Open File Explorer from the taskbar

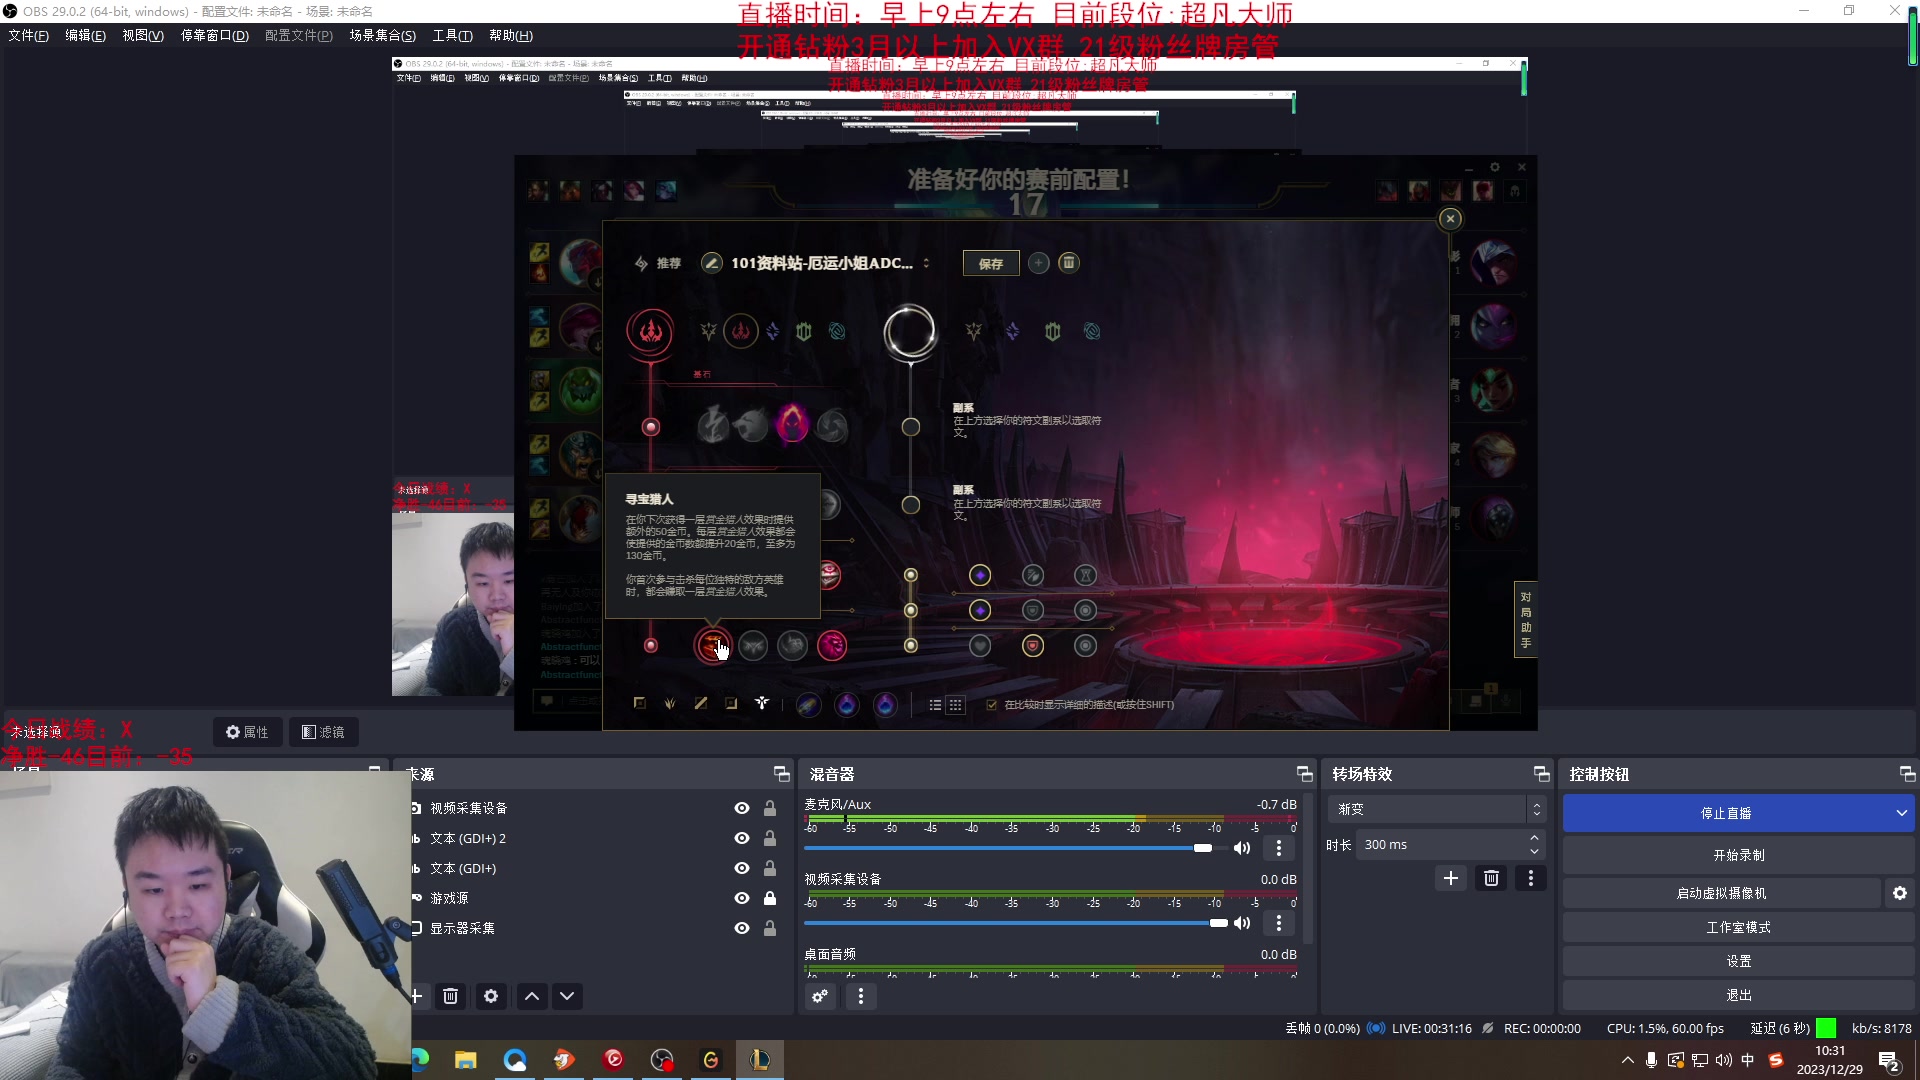coord(466,1060)
